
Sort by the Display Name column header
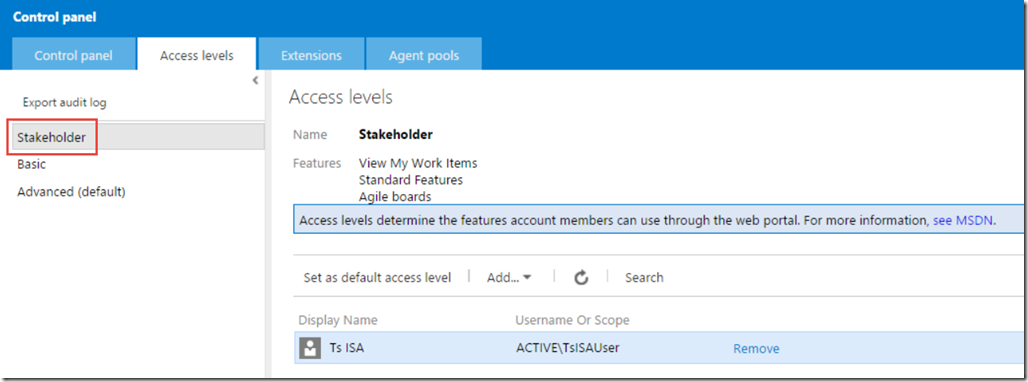coord(338,320)
